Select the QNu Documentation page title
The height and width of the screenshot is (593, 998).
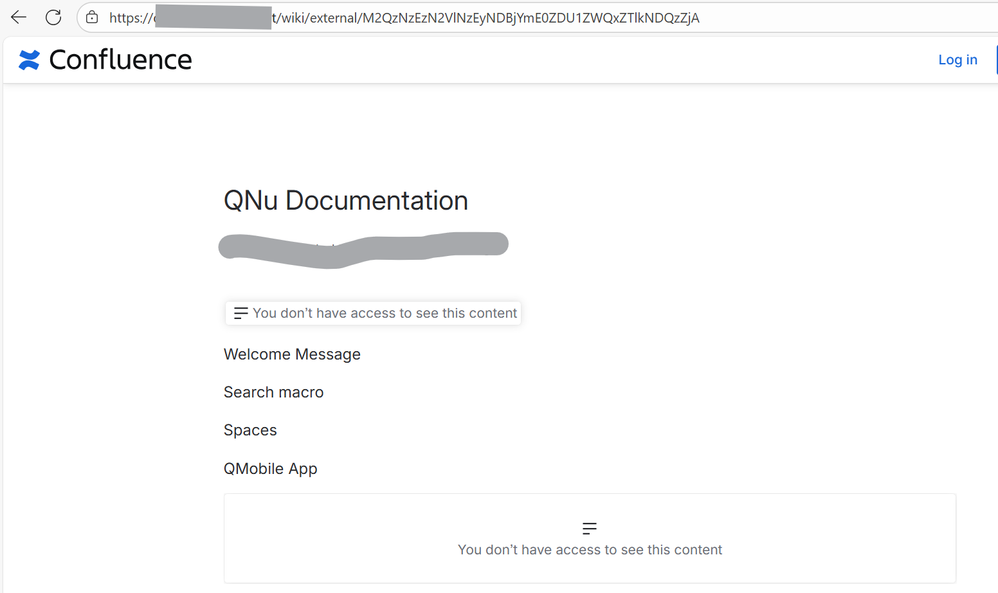point(346,201)
